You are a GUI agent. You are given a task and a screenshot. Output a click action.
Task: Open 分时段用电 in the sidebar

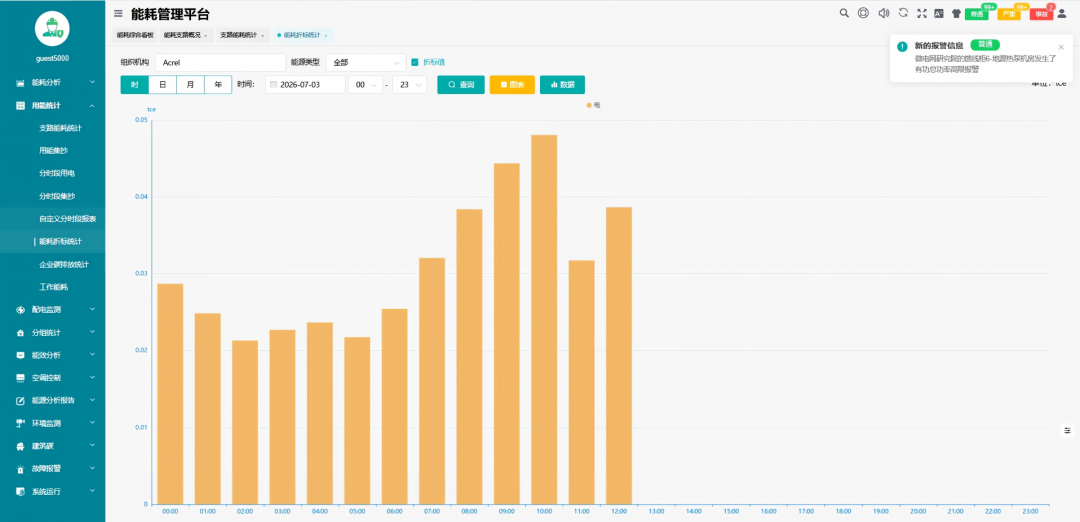click(57, 174)
